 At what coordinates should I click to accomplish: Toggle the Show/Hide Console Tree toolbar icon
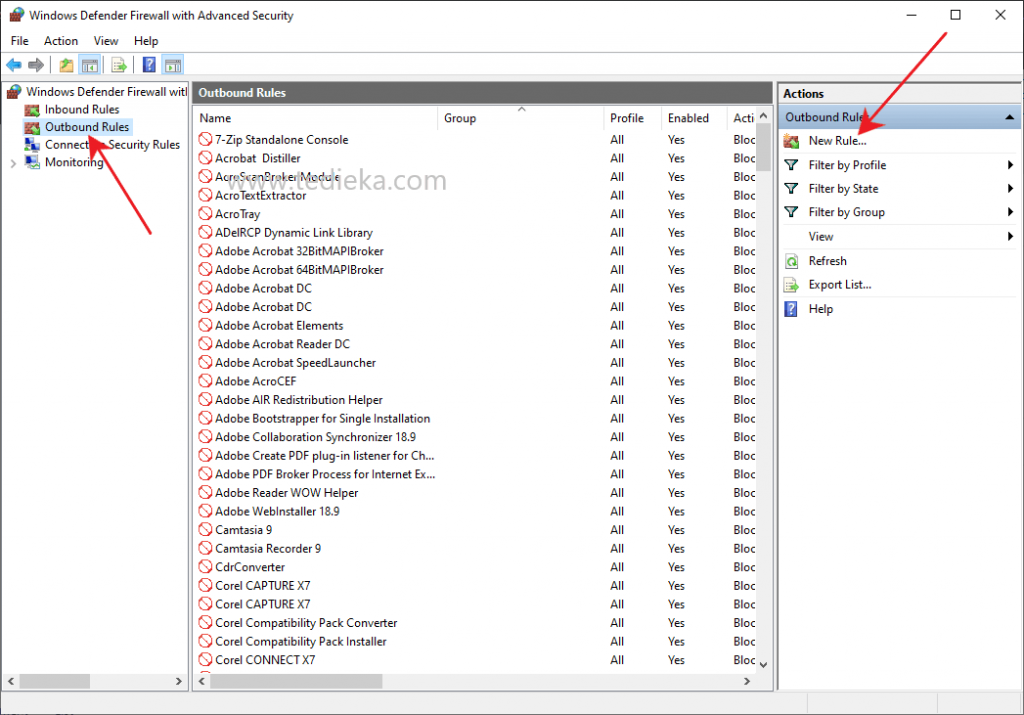click(x=89, y=65)
